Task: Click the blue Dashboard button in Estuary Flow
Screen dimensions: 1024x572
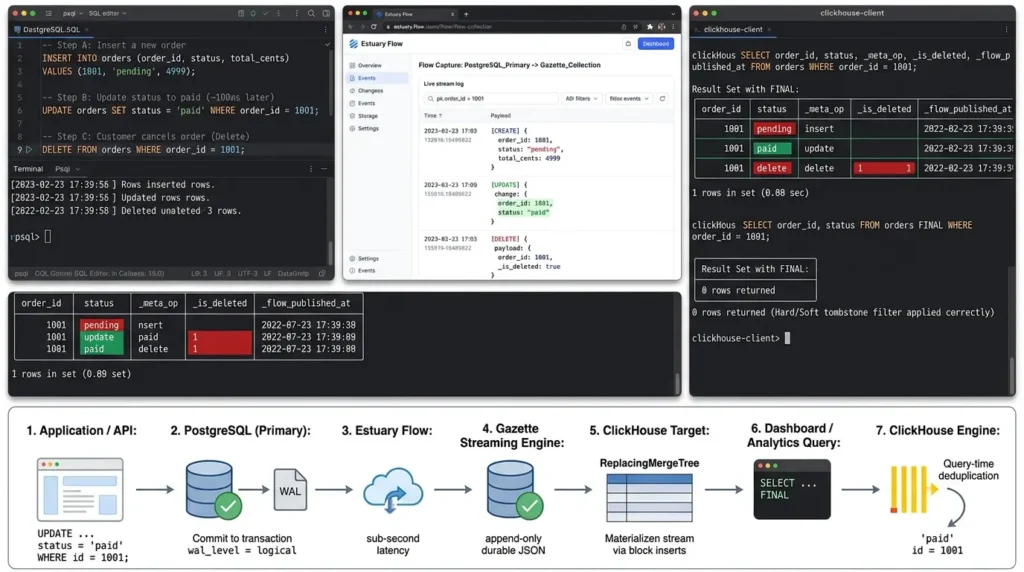Action: (656, 44)
